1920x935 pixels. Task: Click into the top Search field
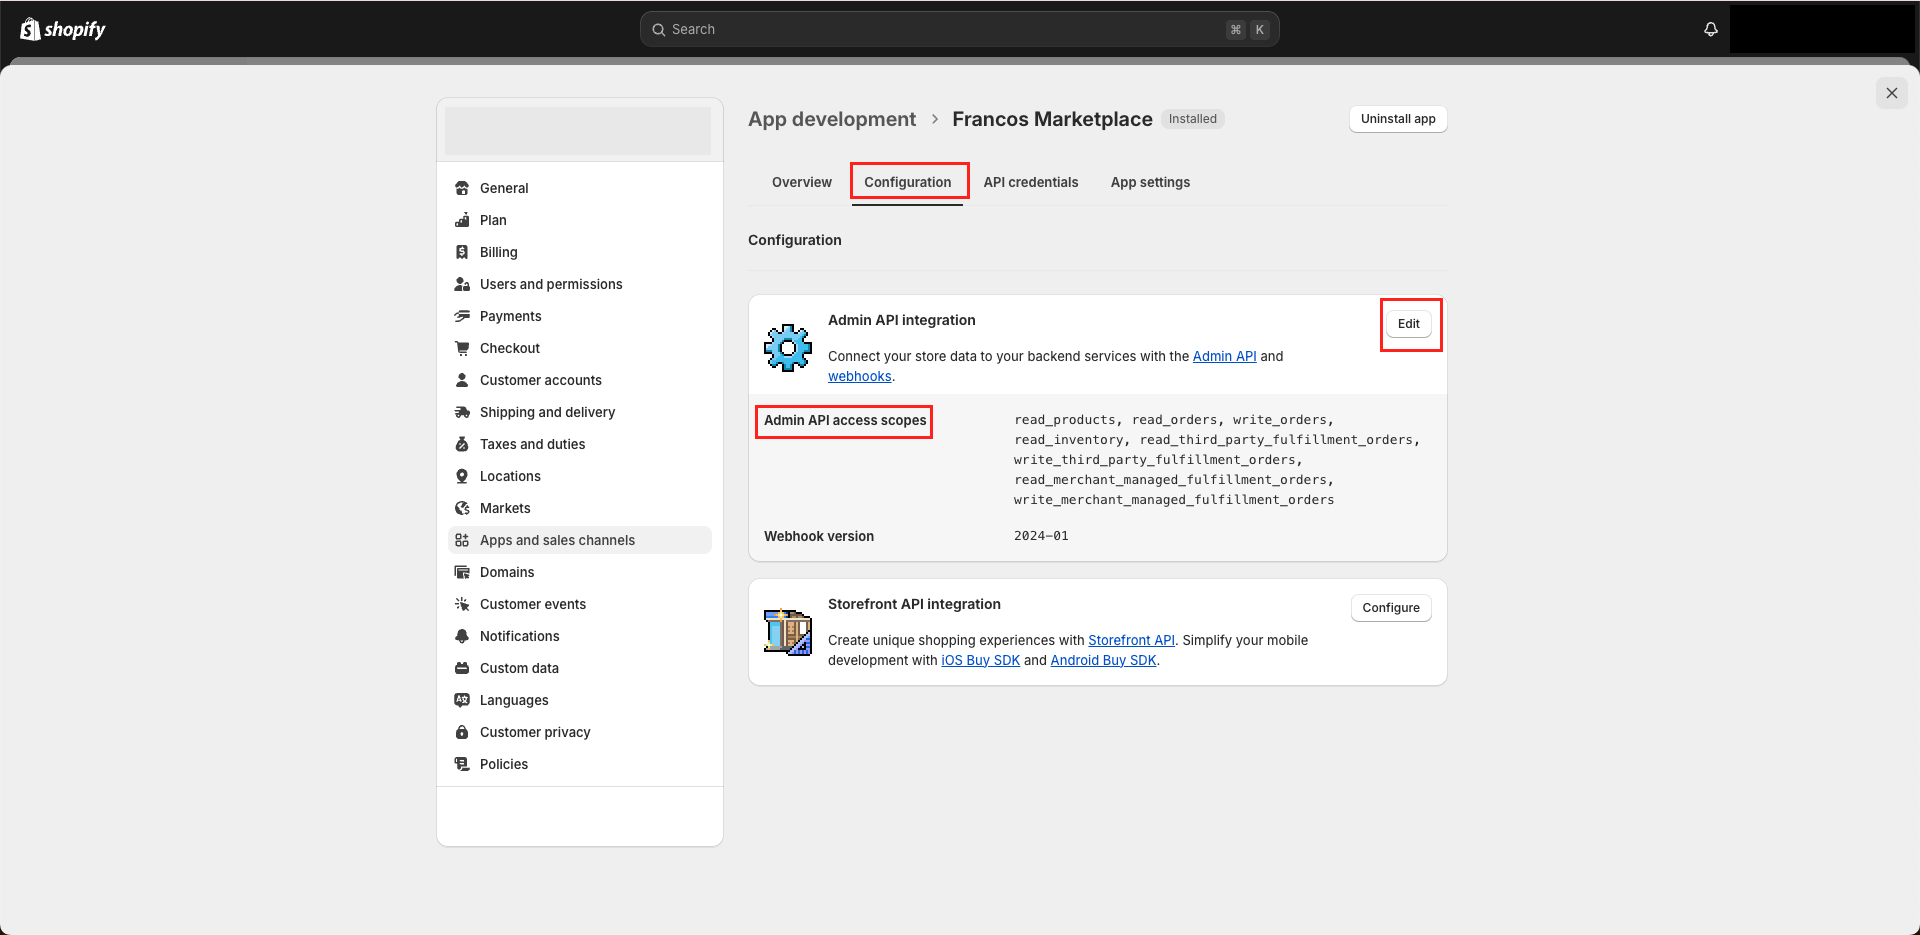tap(960, 29)
